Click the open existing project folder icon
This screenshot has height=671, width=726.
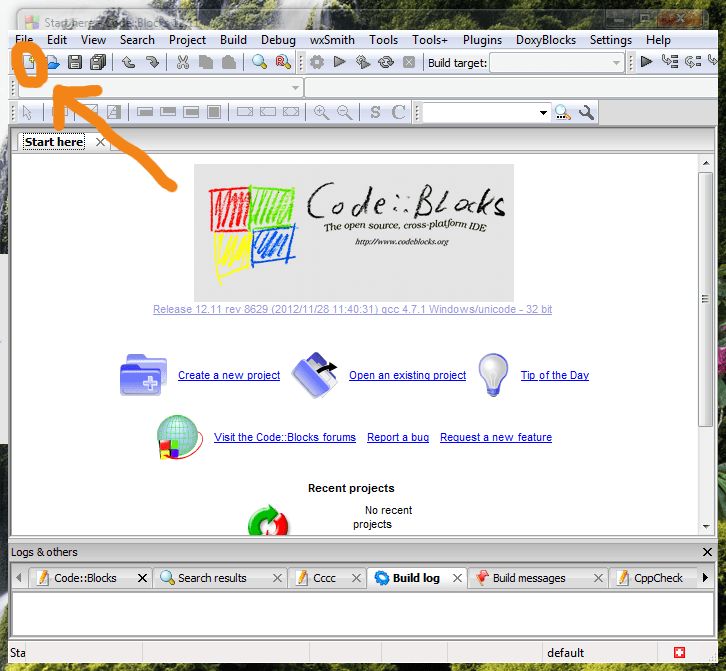(x=314, y=375)
